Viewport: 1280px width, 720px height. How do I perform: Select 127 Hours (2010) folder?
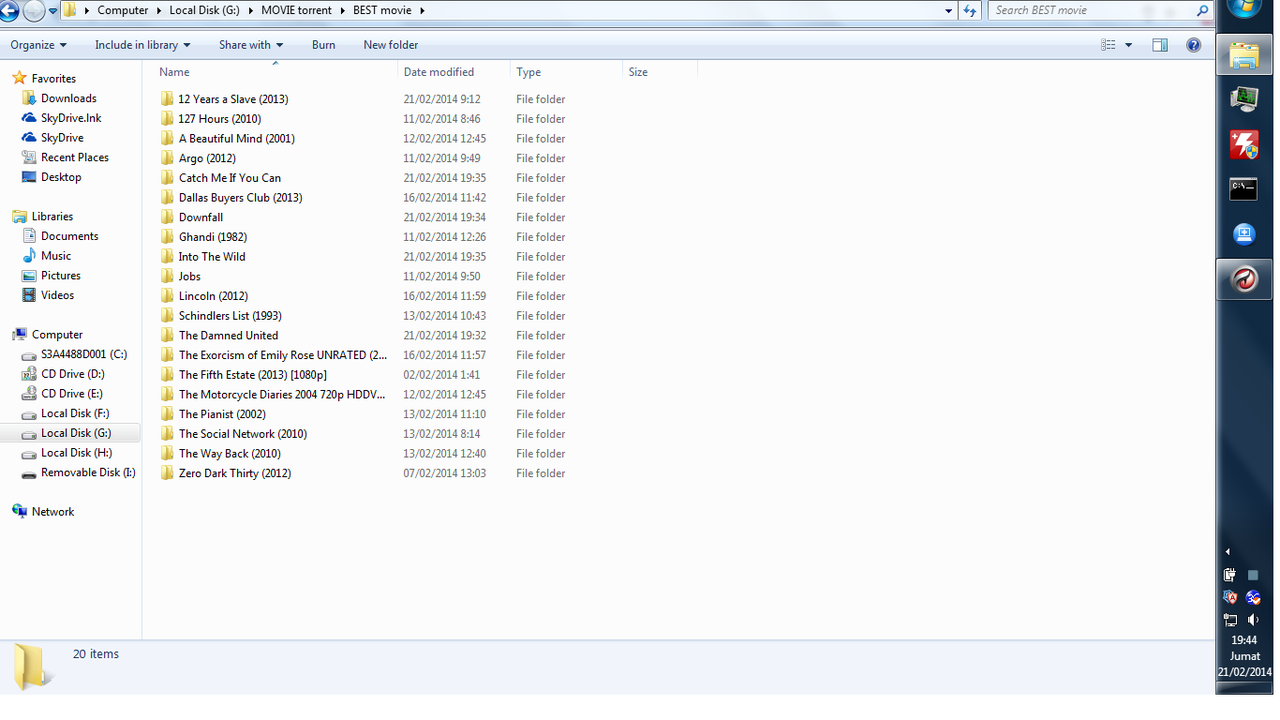219,119
